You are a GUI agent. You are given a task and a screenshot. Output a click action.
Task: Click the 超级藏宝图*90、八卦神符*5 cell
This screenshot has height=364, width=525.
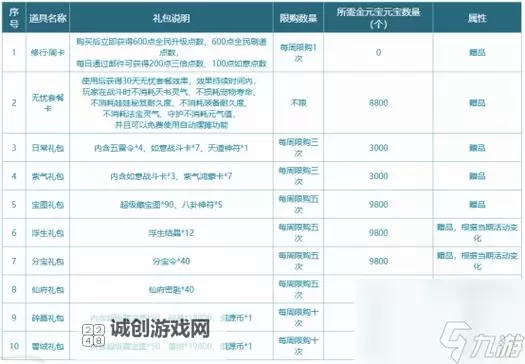(171, 204)
